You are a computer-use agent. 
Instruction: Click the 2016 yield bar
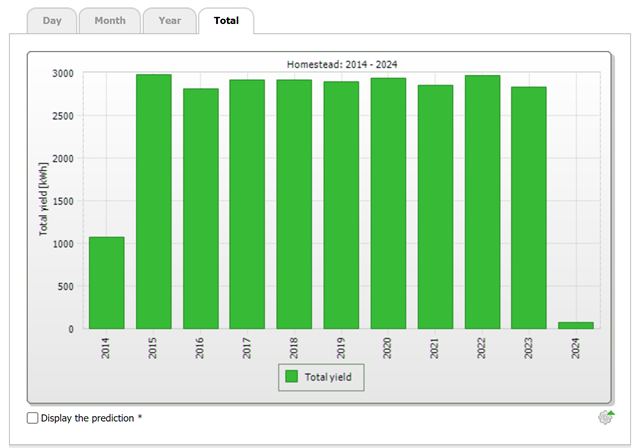pos(201,208)
